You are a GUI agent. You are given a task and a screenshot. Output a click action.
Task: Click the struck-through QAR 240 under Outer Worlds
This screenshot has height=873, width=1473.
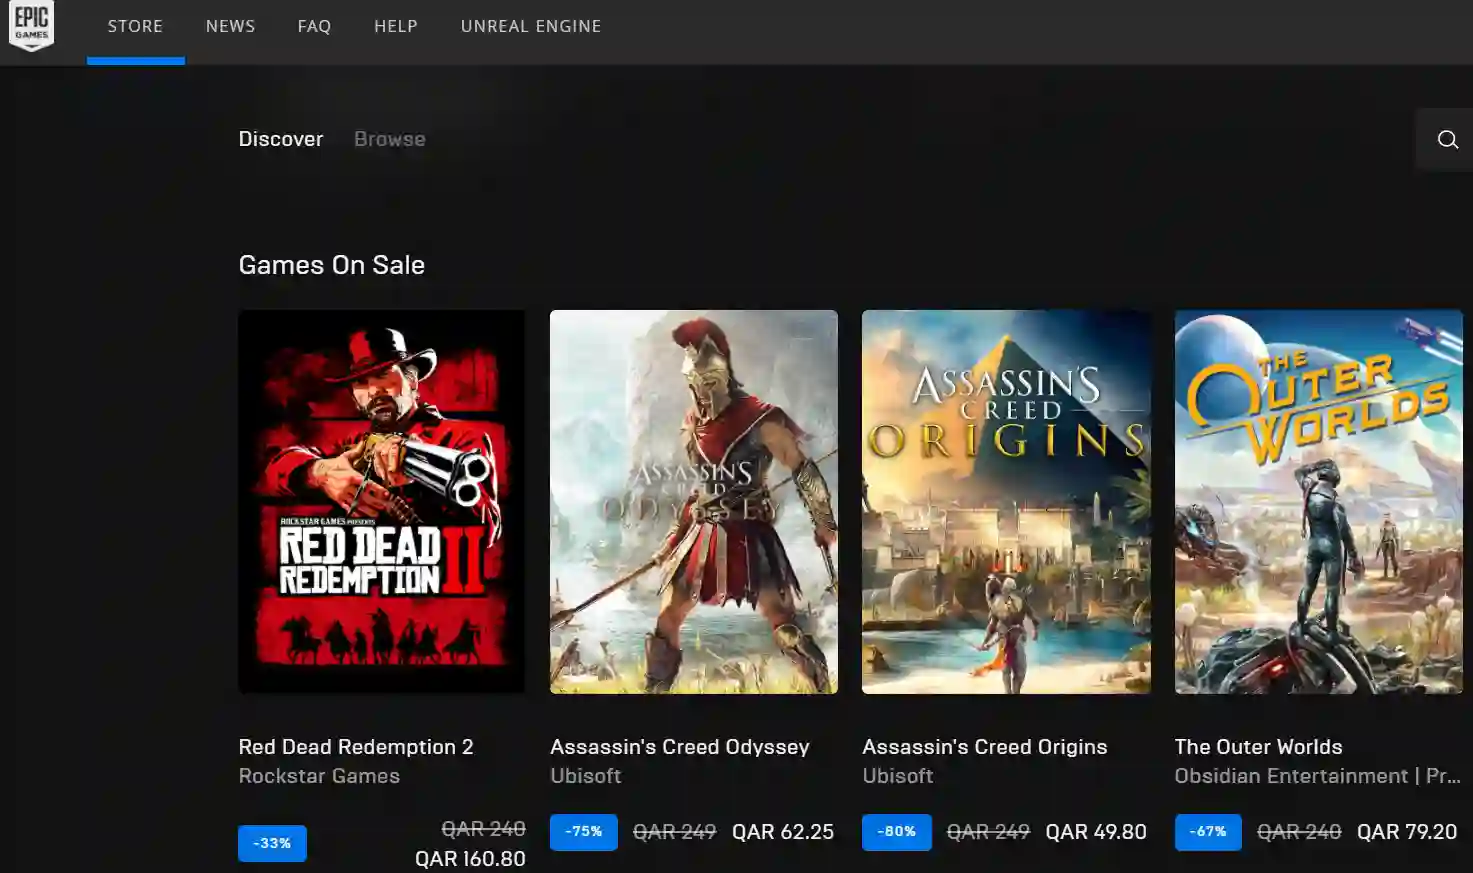(1299, 832)
